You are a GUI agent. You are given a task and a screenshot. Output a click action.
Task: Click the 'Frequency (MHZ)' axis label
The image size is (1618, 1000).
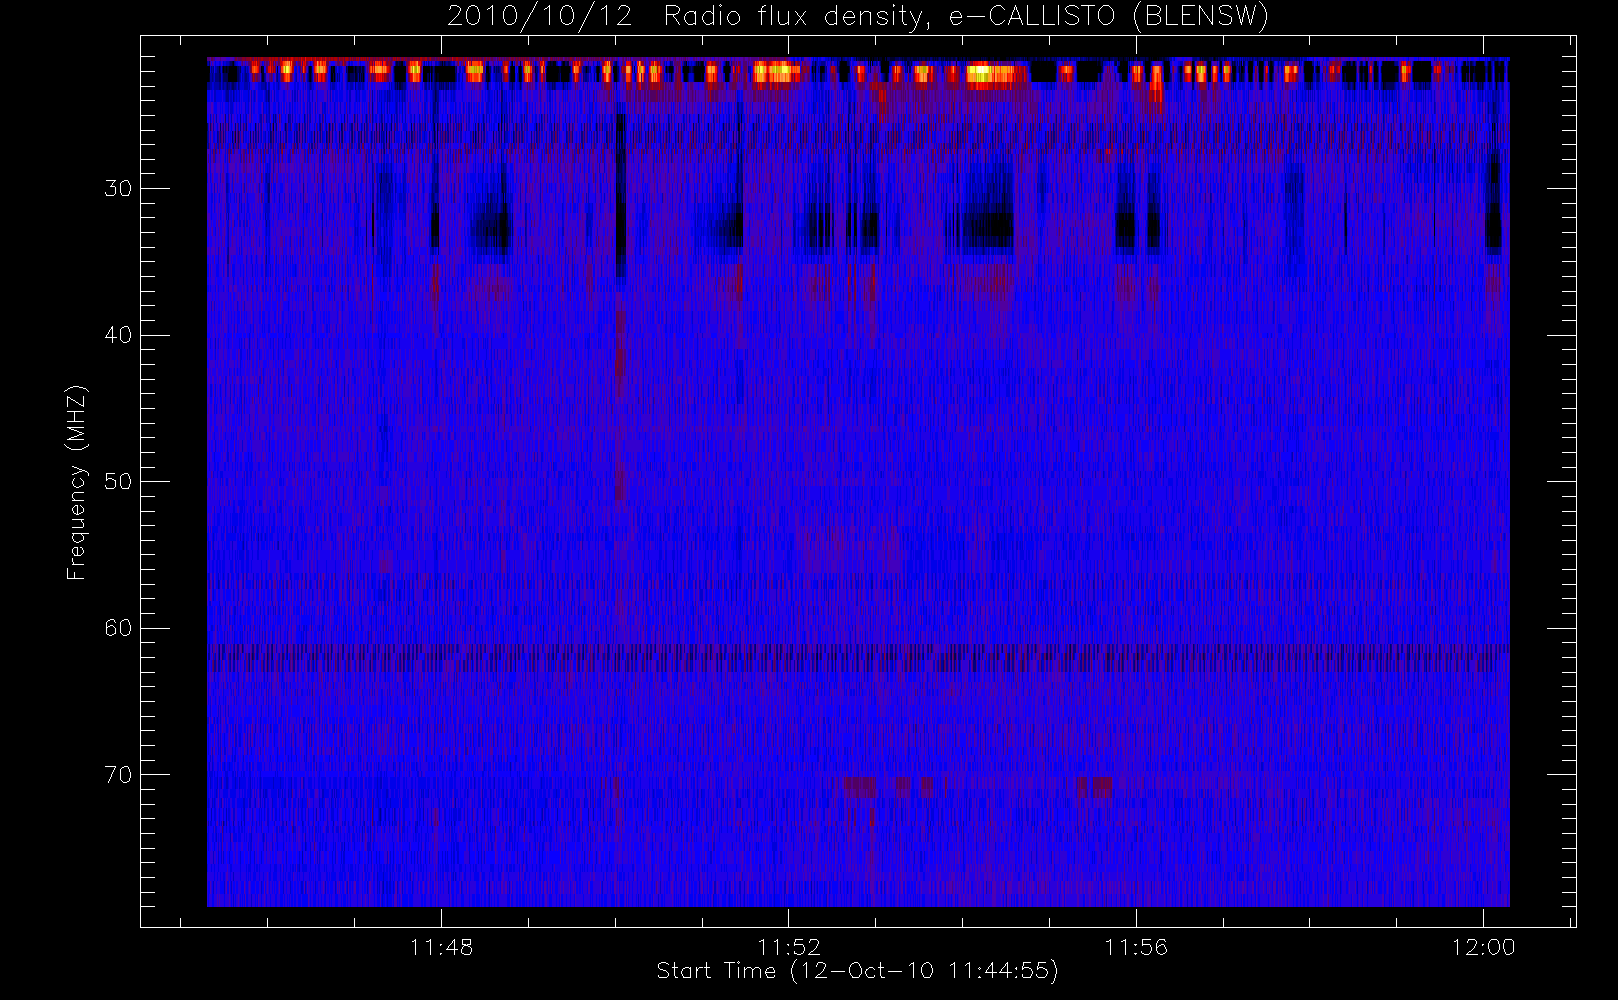click(x=76, y=482)
